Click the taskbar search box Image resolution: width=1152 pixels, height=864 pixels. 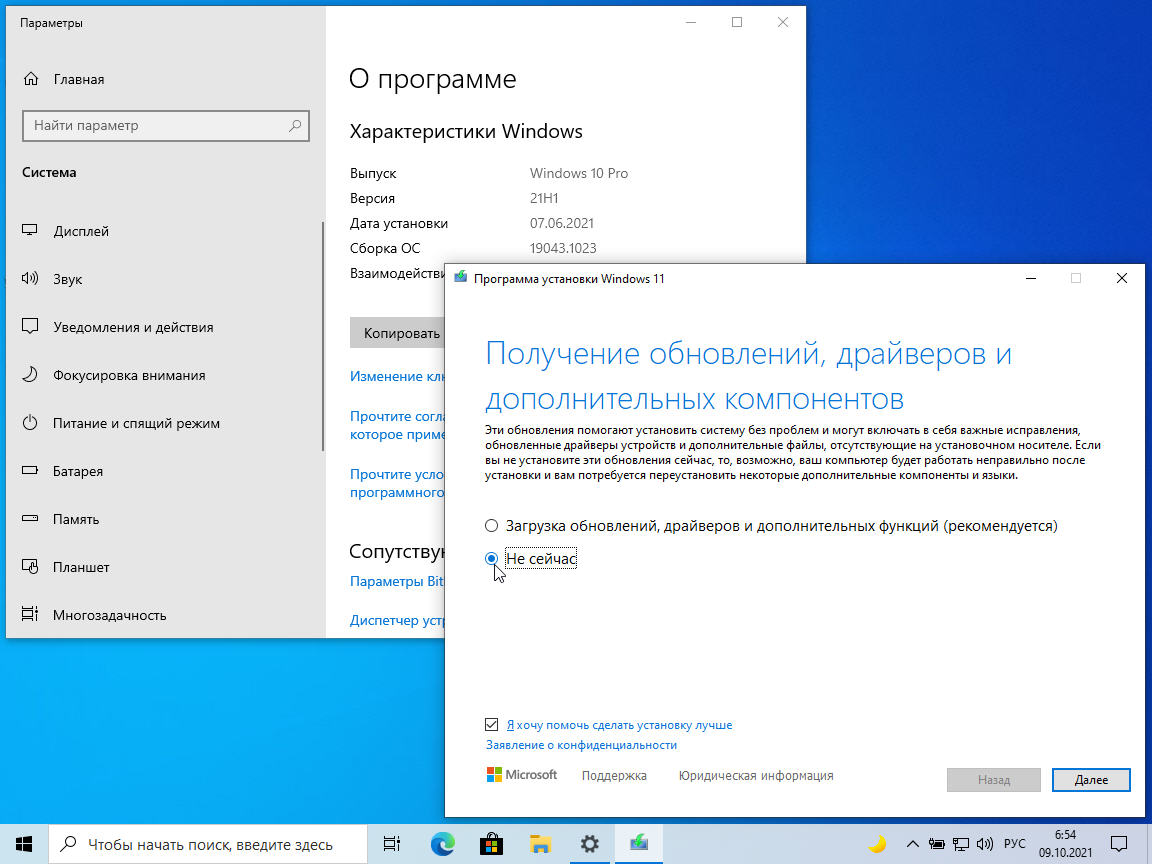click(208, 844)
